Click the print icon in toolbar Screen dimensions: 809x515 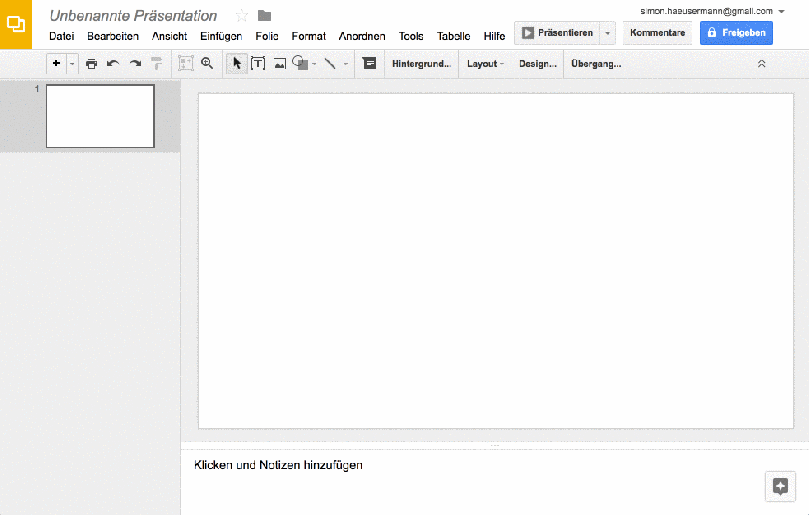pos(91,63)
